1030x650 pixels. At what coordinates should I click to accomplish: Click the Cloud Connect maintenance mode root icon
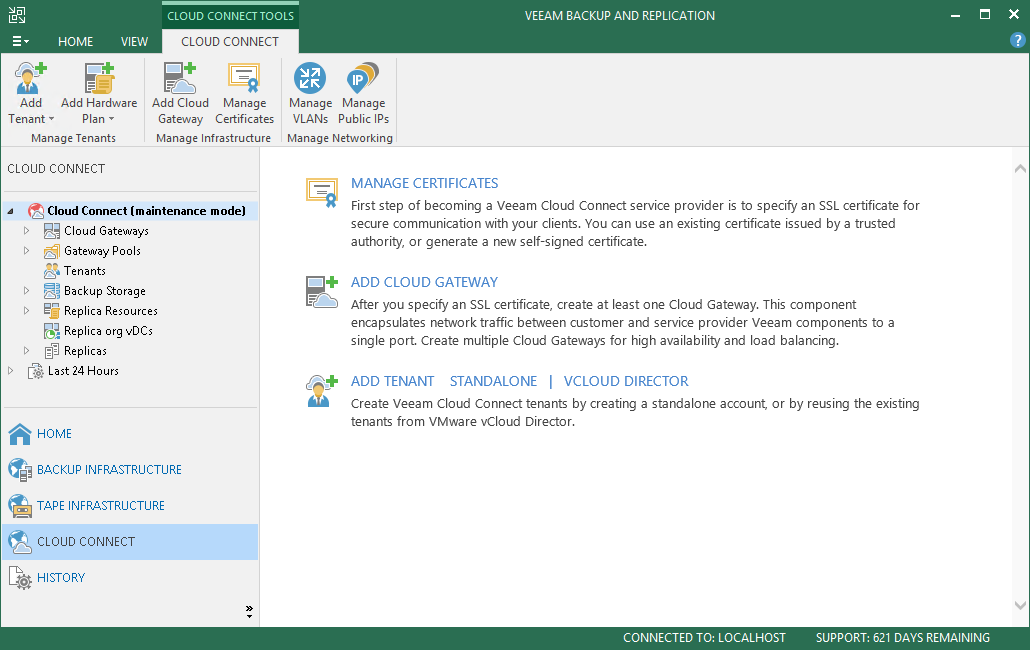(35, 211)
